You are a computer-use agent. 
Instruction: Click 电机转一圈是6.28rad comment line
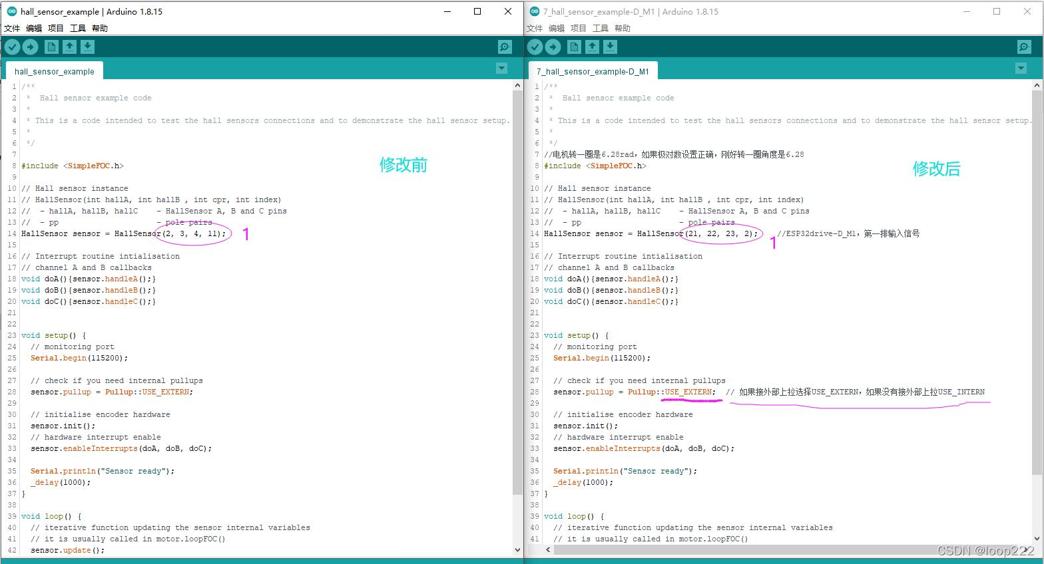coord(674,154)
